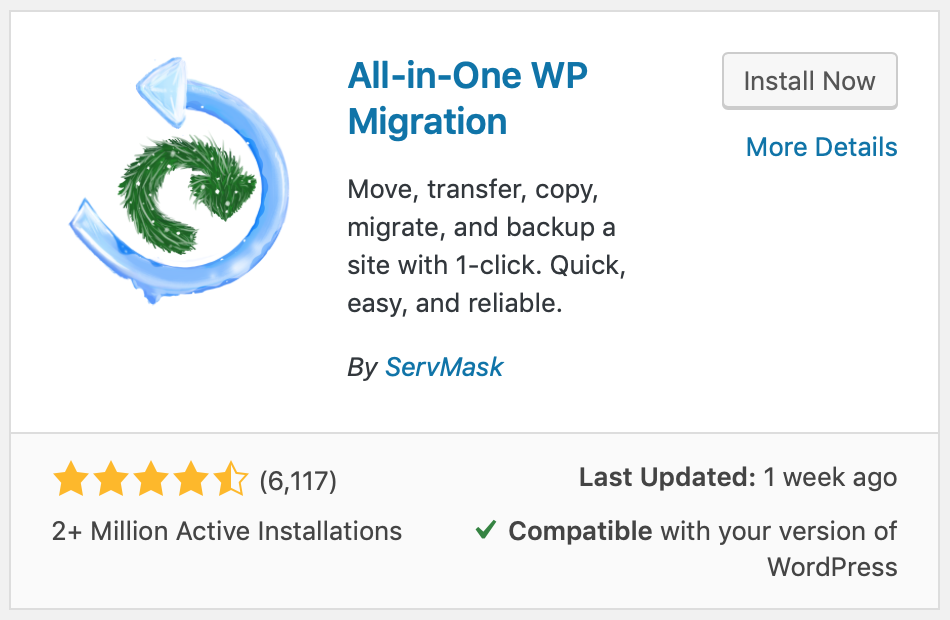Click the half-filled fifth rating star
This screenshot has width=950, height=620.
(x=231, y=479)
